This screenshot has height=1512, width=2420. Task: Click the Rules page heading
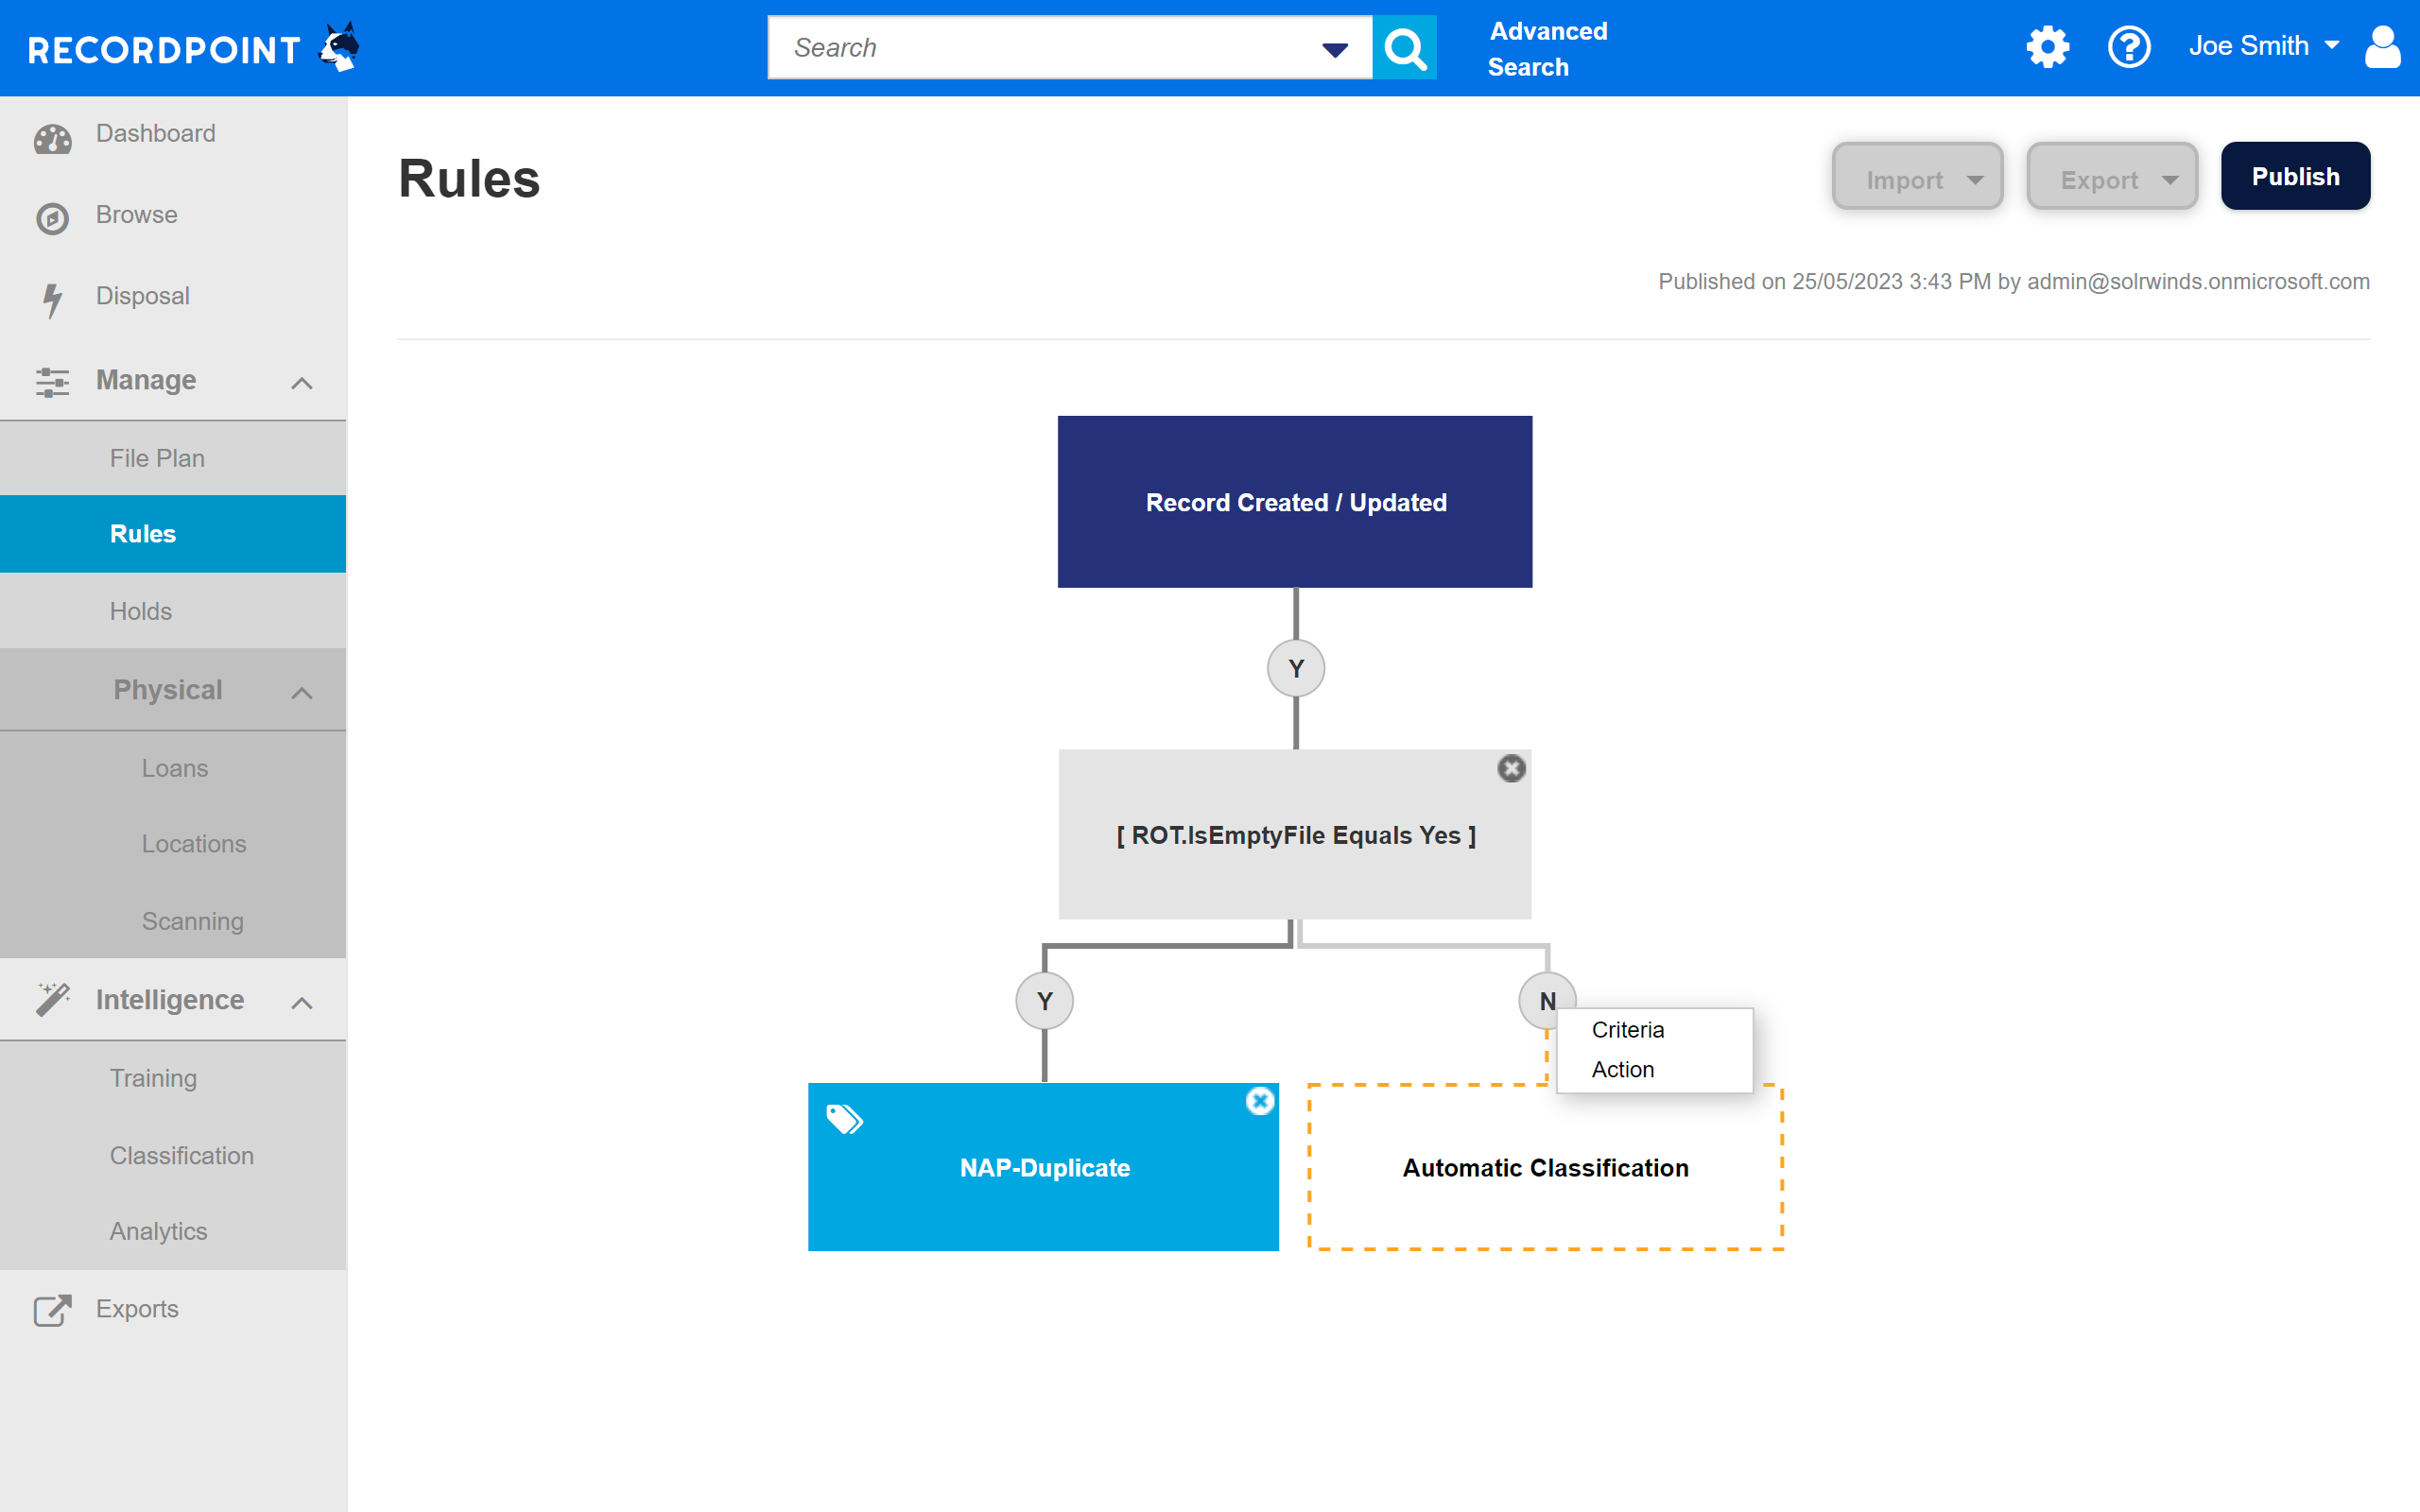[x=469, y=179]
